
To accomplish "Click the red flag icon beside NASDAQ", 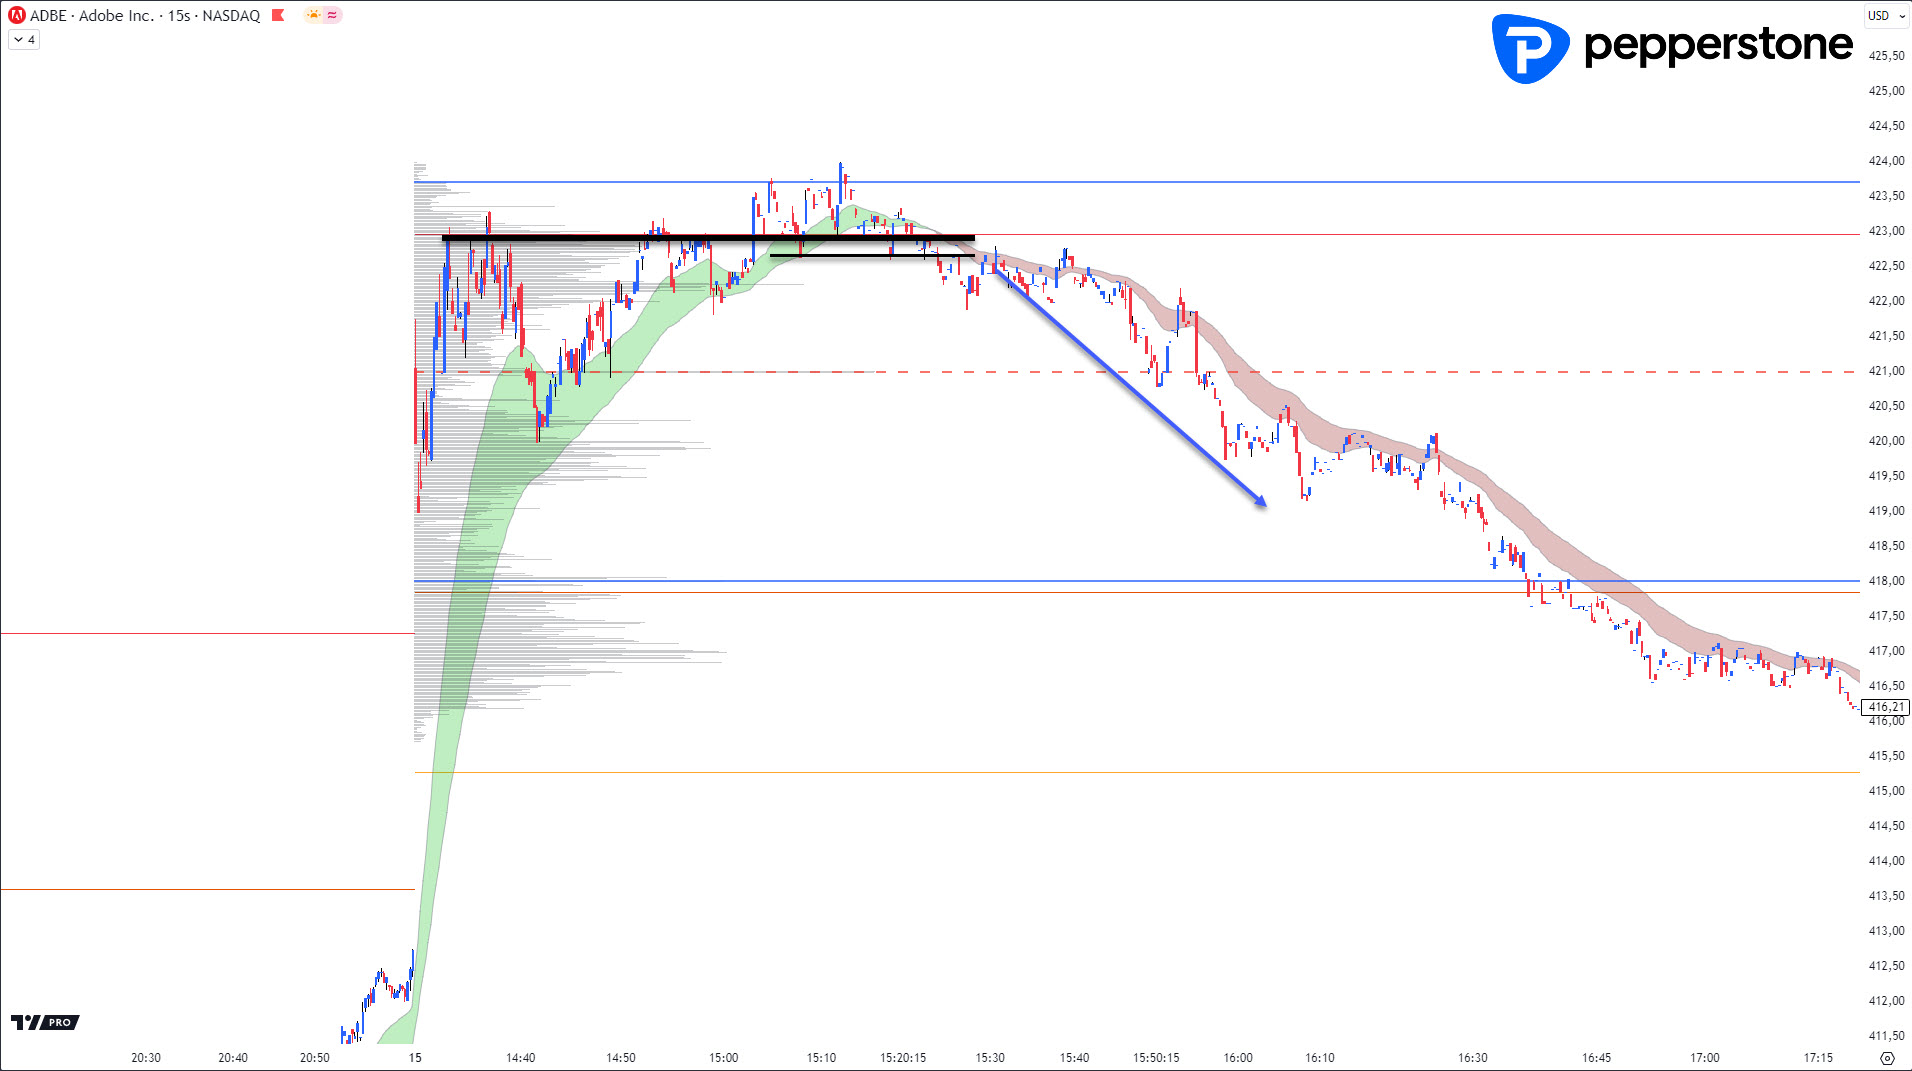I will point(279,15).
